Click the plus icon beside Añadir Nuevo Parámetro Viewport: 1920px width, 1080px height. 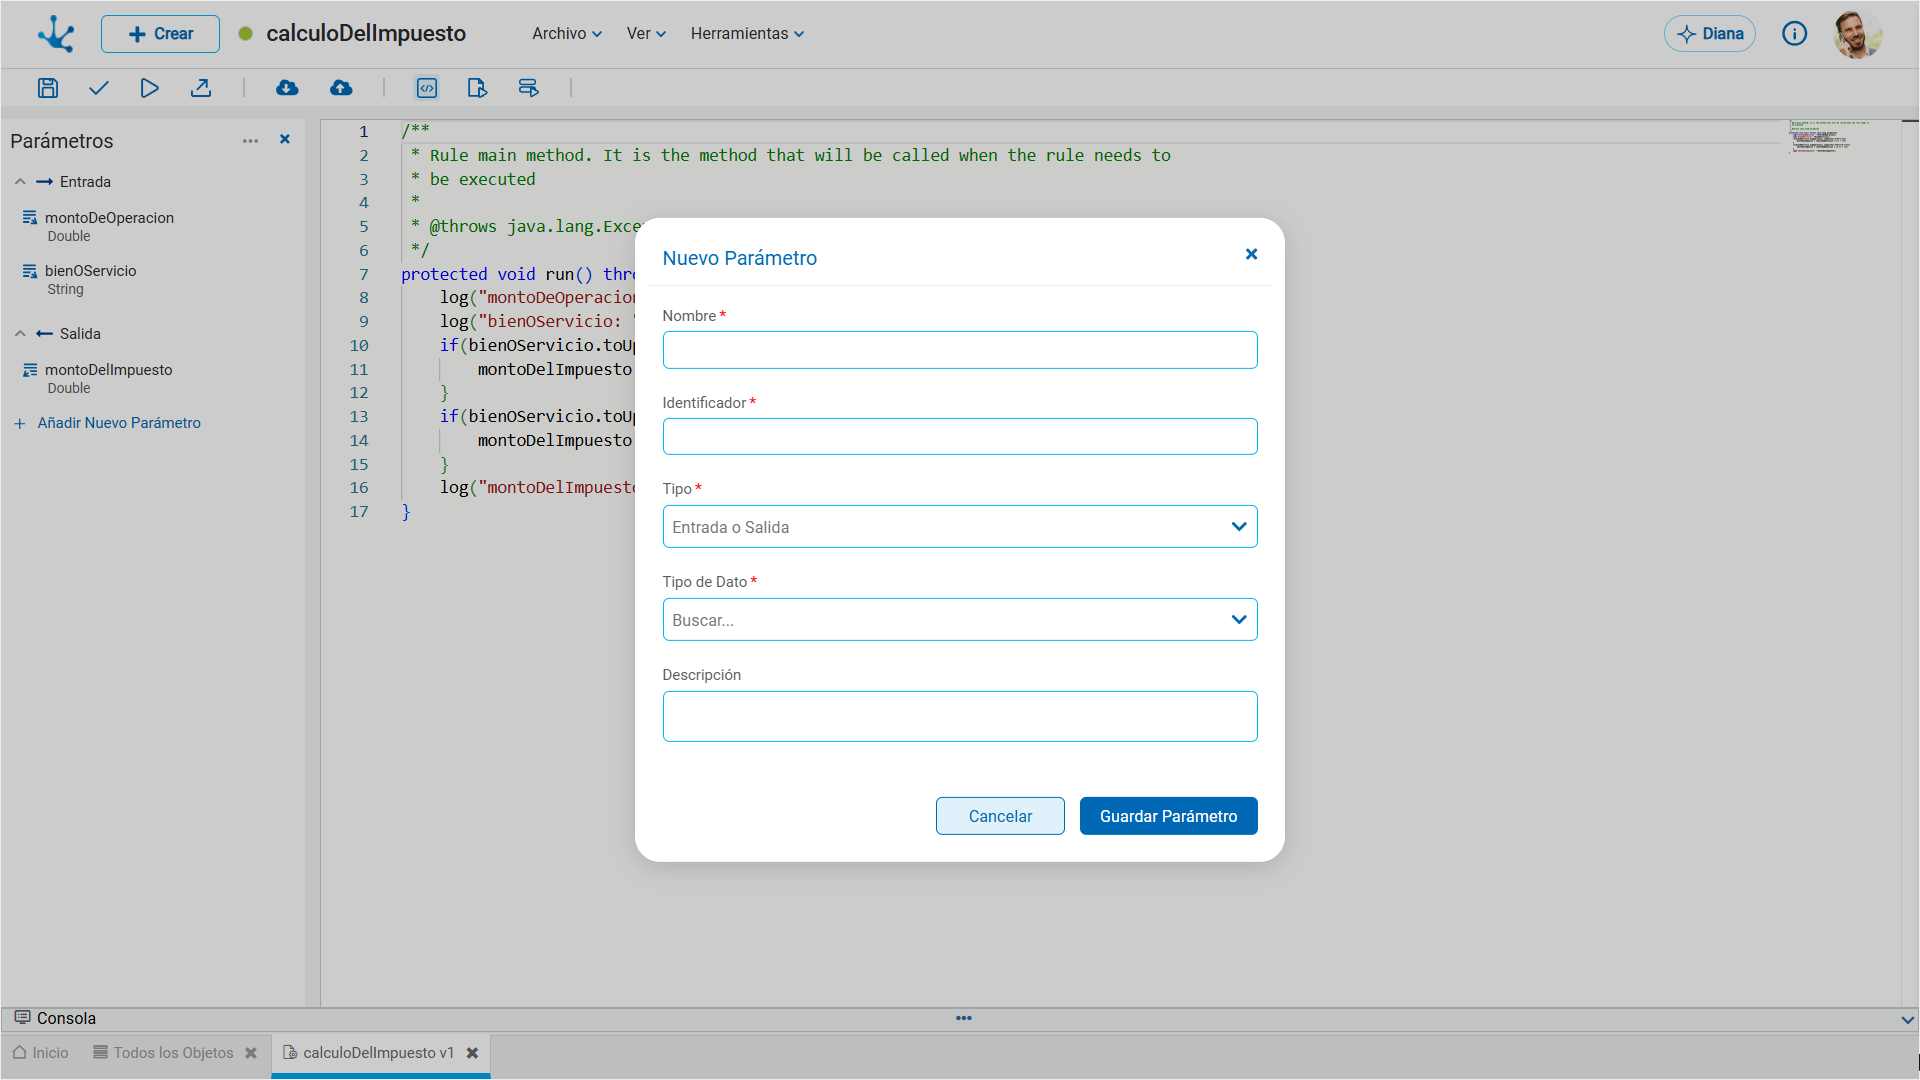[19, 424]
